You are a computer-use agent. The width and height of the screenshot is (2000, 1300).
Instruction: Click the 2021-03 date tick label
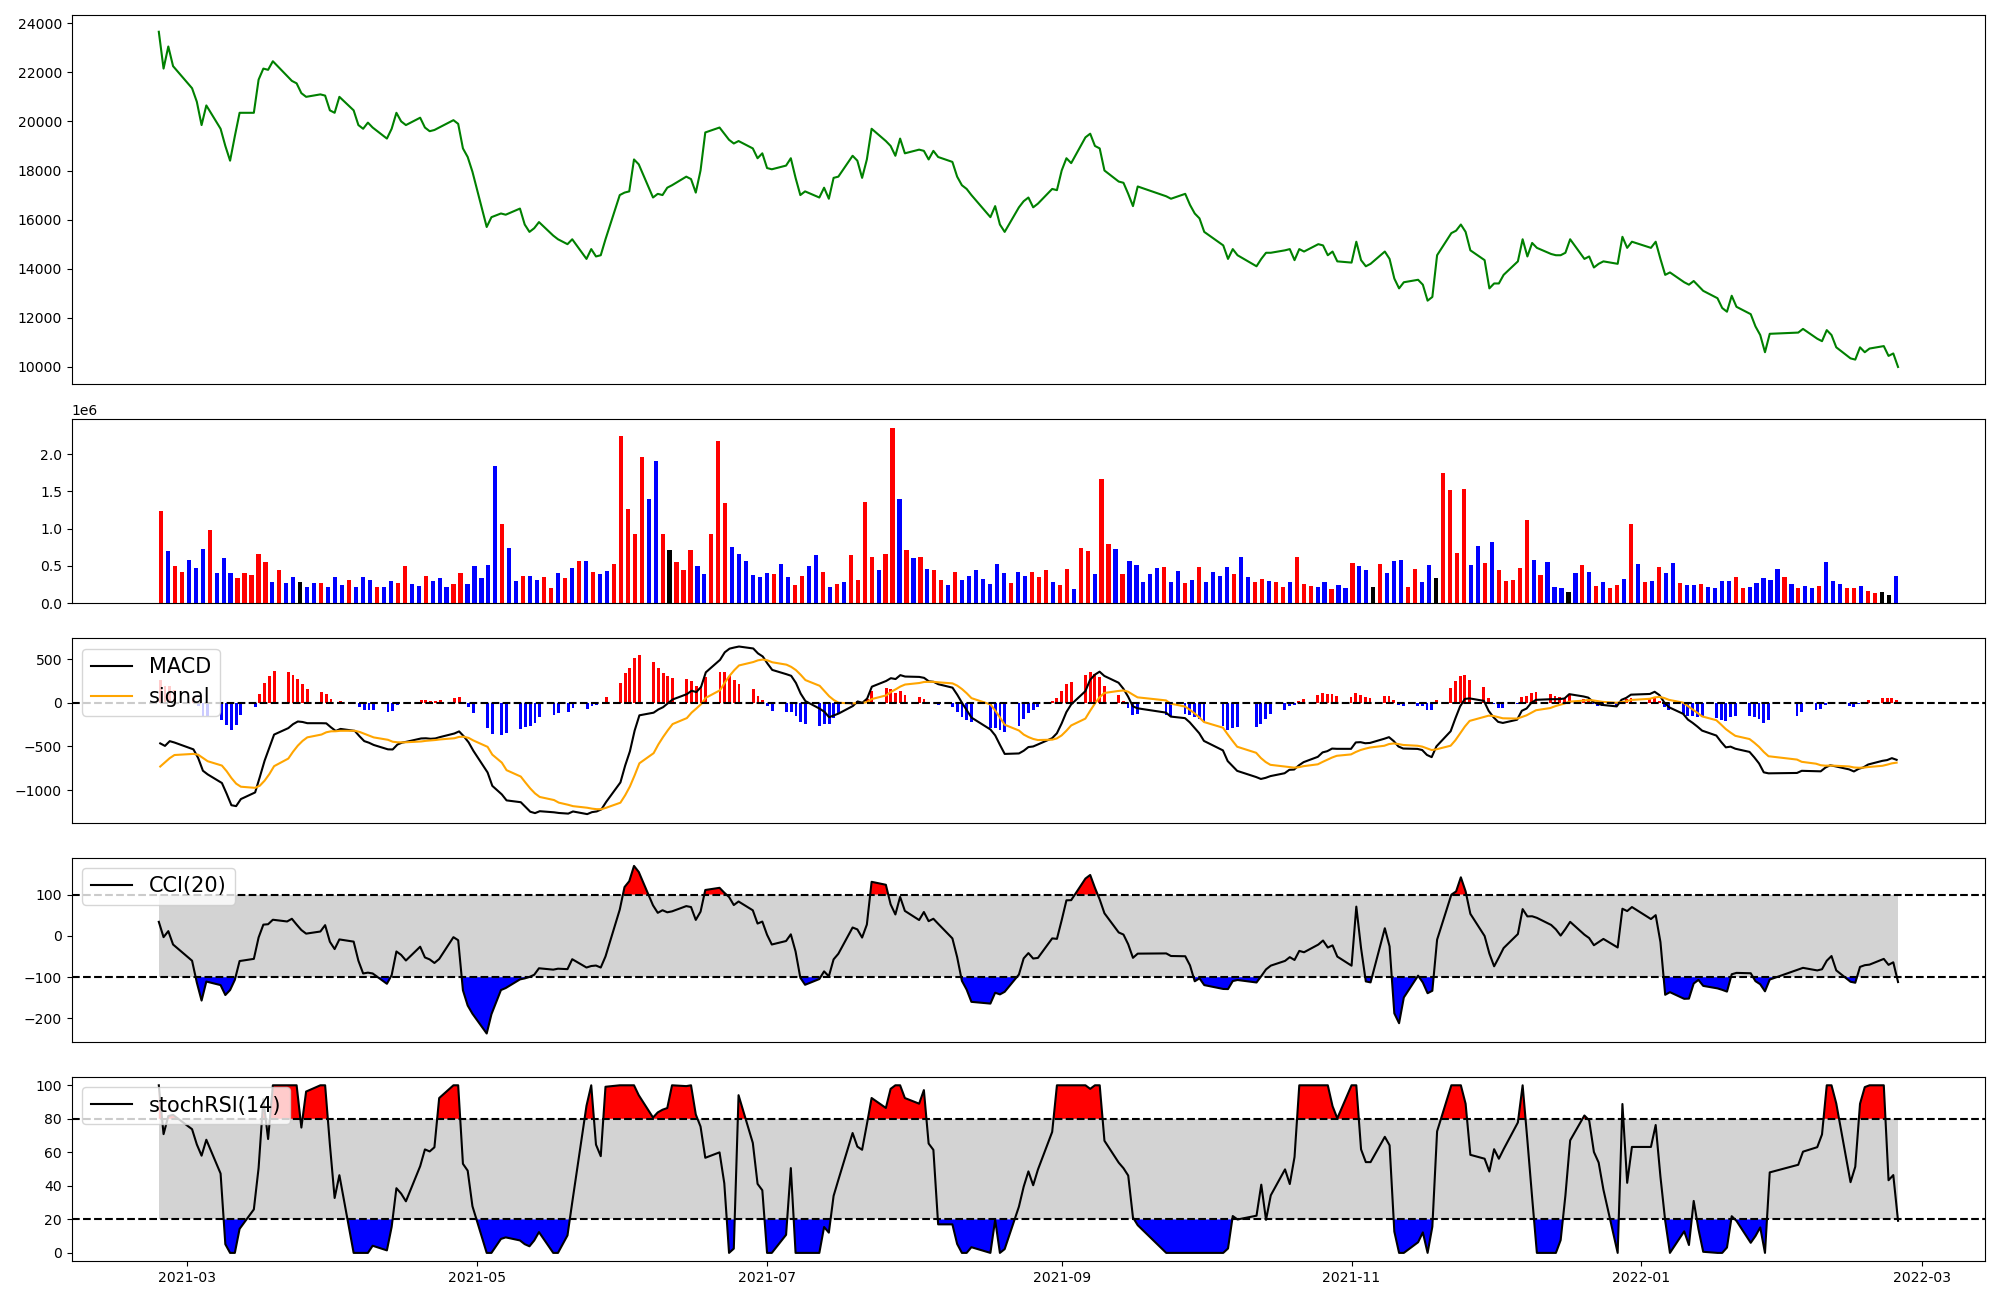point(187,1277)
